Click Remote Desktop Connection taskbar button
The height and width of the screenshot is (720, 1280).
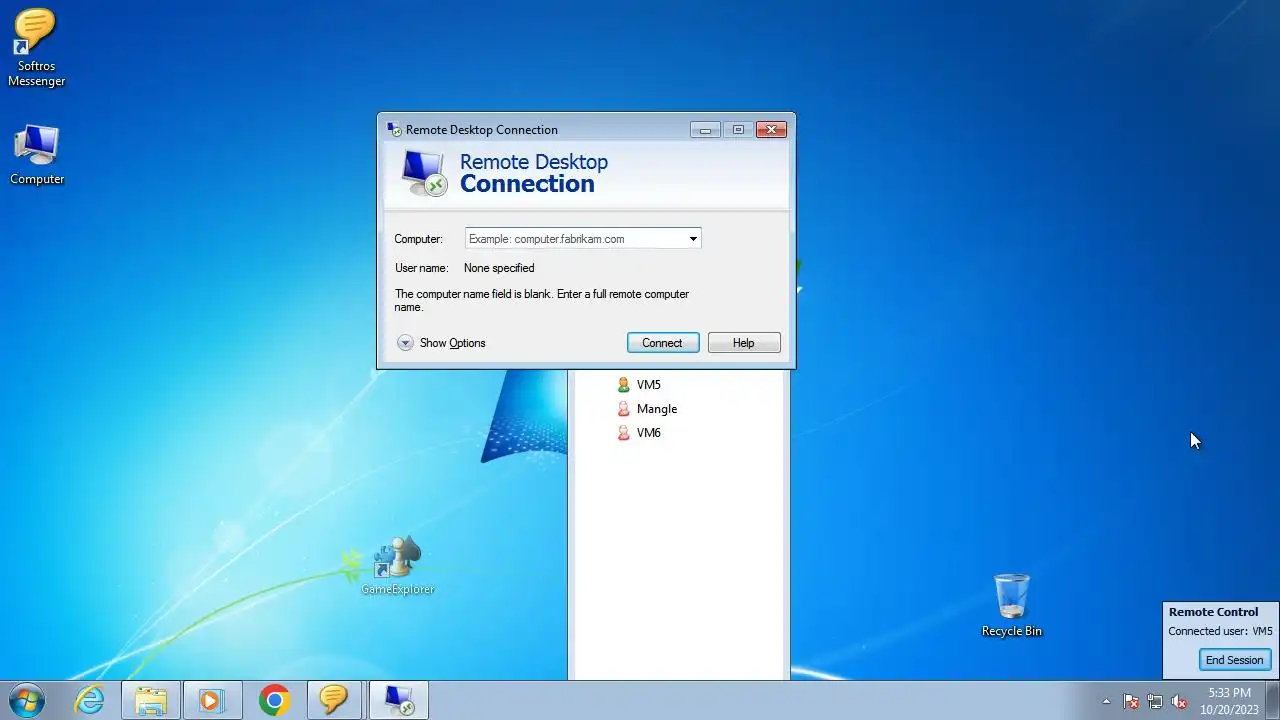coord(399,700)
